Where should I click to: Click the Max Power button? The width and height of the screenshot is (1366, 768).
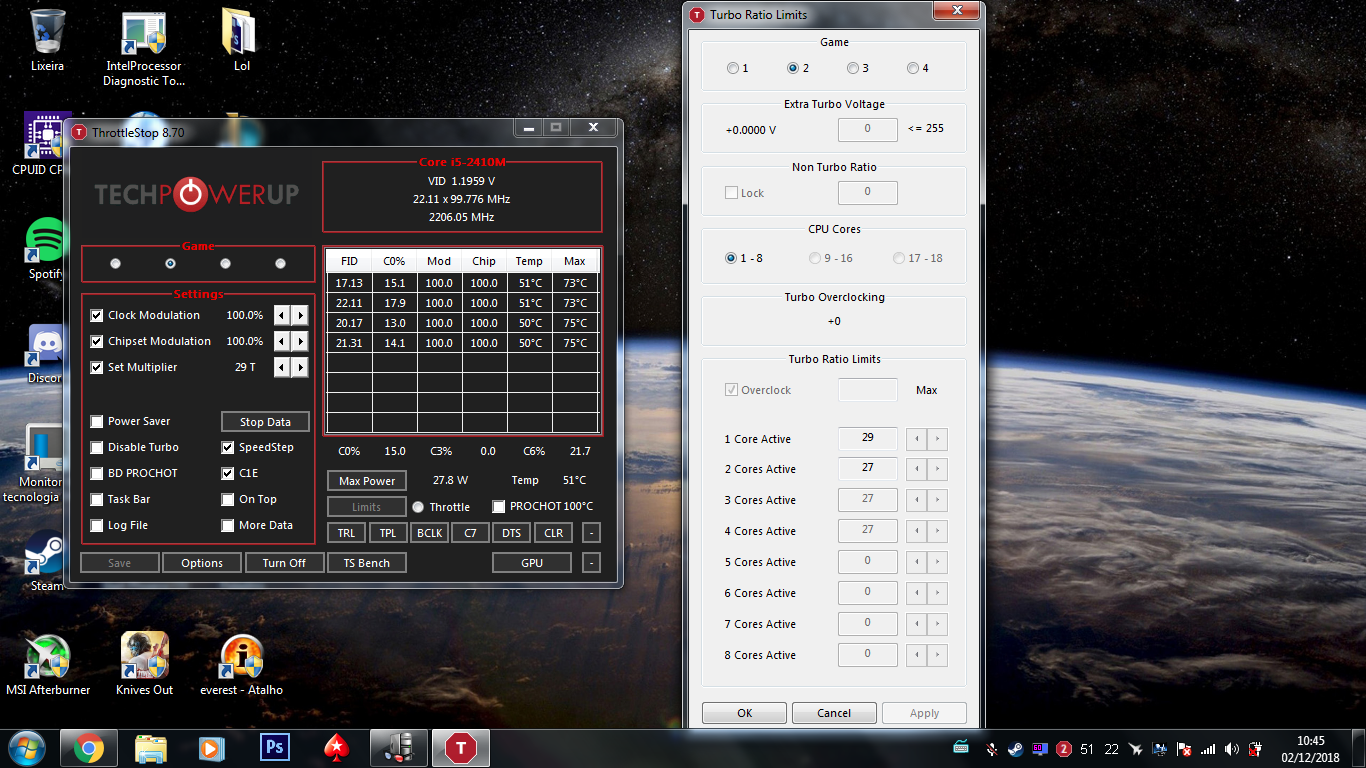[x=367, y=481]
